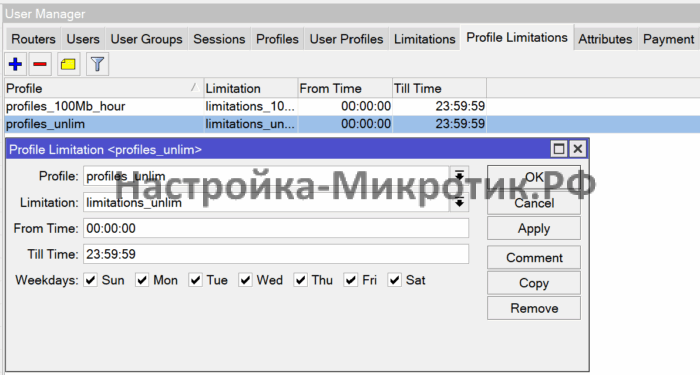
Task: Click the From Time input field
Action: pyautogui.click(x=276, y=228)
